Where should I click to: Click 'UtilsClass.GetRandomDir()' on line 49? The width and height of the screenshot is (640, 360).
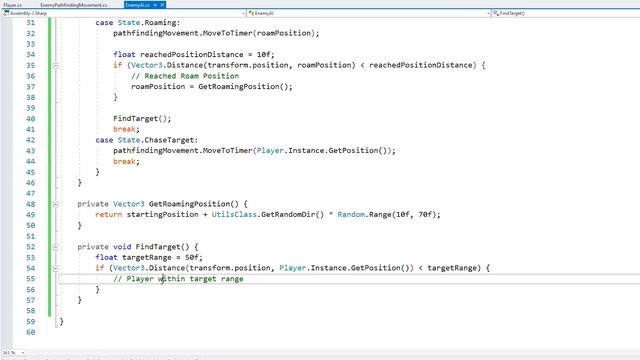pos(268,215)
